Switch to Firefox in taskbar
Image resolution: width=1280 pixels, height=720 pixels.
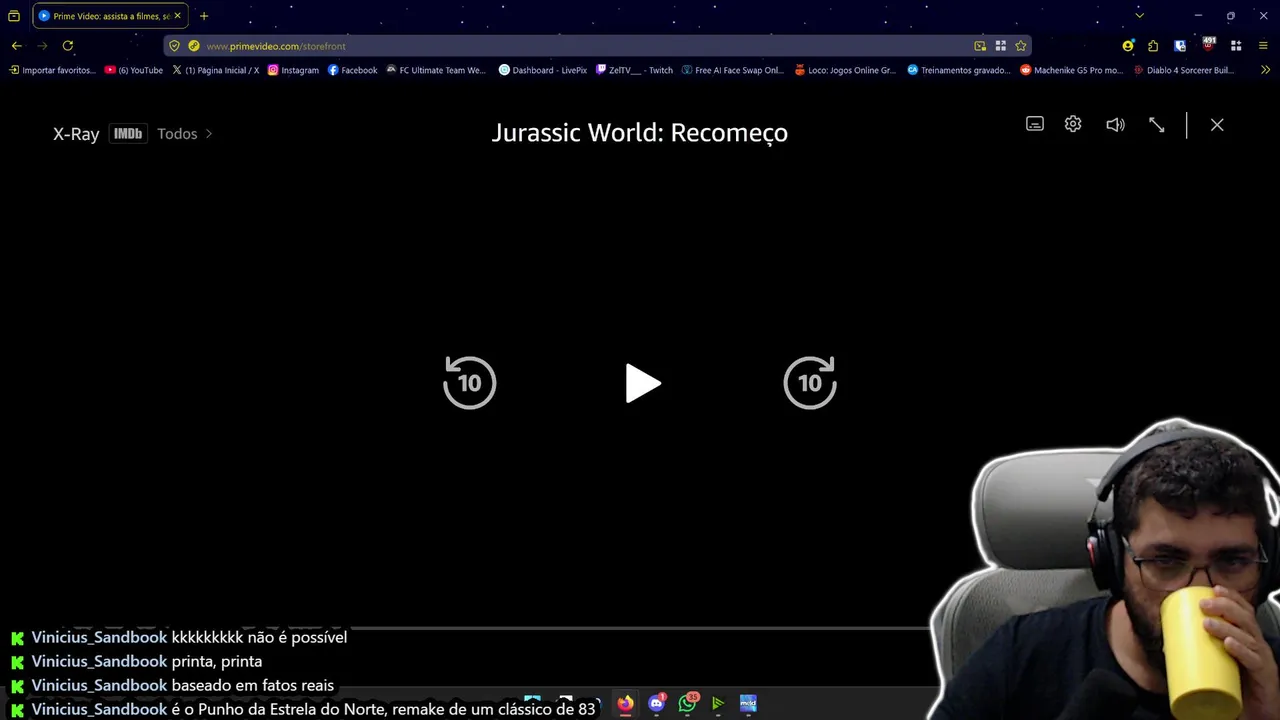coord(625,704)
